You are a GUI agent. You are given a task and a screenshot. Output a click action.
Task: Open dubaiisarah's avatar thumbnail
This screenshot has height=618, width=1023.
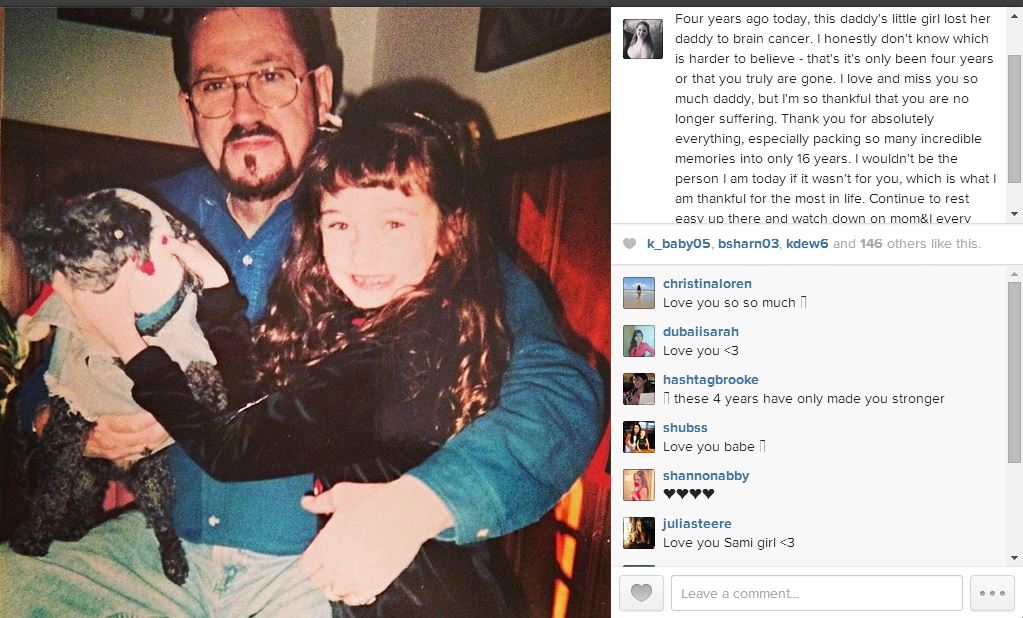639,341
